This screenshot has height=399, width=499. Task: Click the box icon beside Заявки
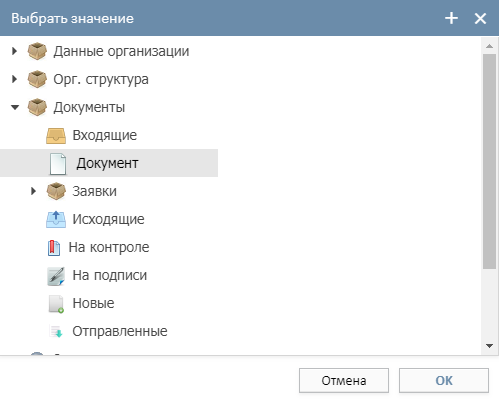(x=56, y=191)
